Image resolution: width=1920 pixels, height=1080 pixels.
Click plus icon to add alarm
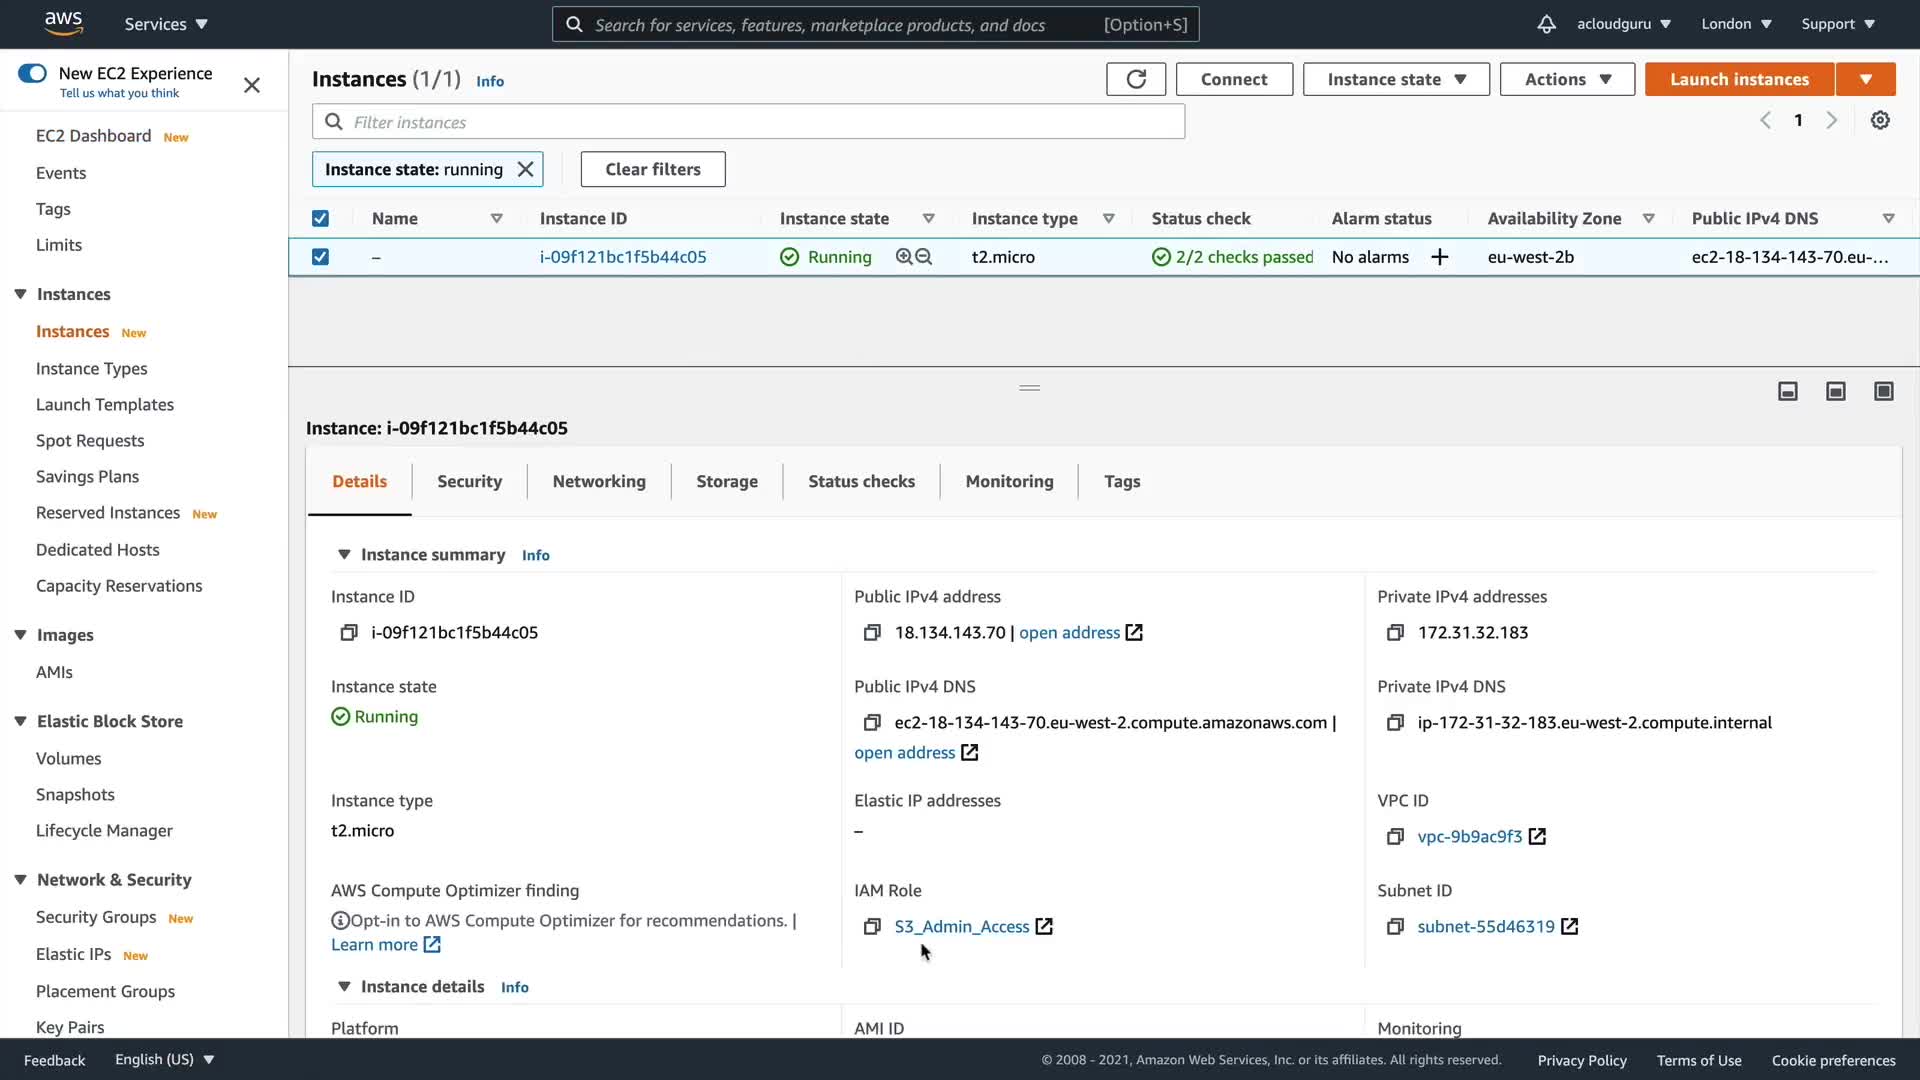pos(1440,257)
